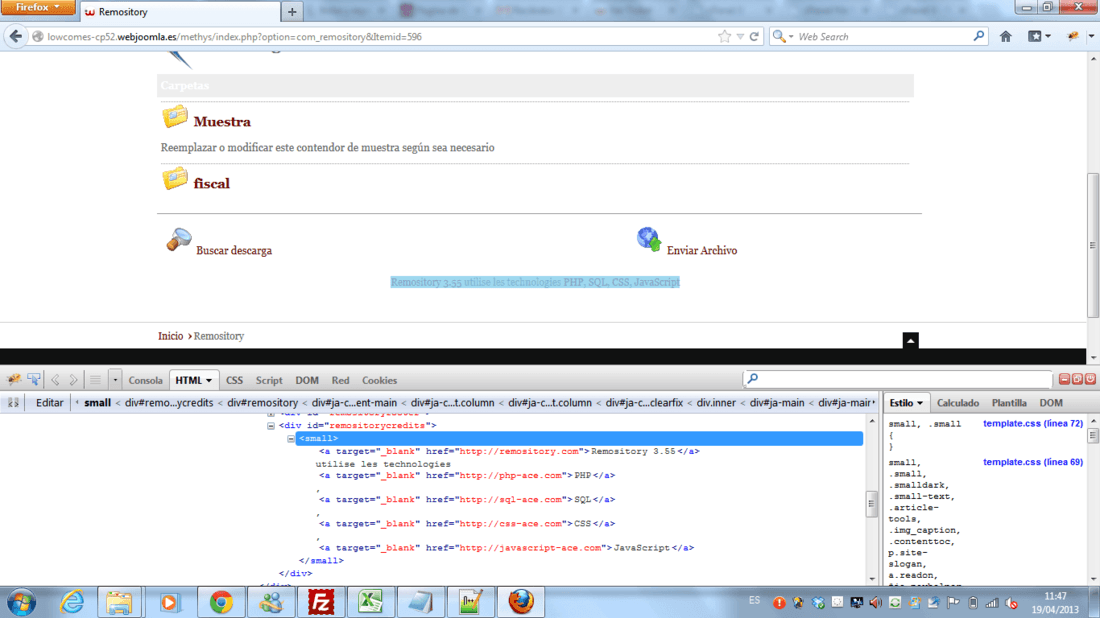Click the Editar button
The image size is (1100, 618).
tap(49, 403)
